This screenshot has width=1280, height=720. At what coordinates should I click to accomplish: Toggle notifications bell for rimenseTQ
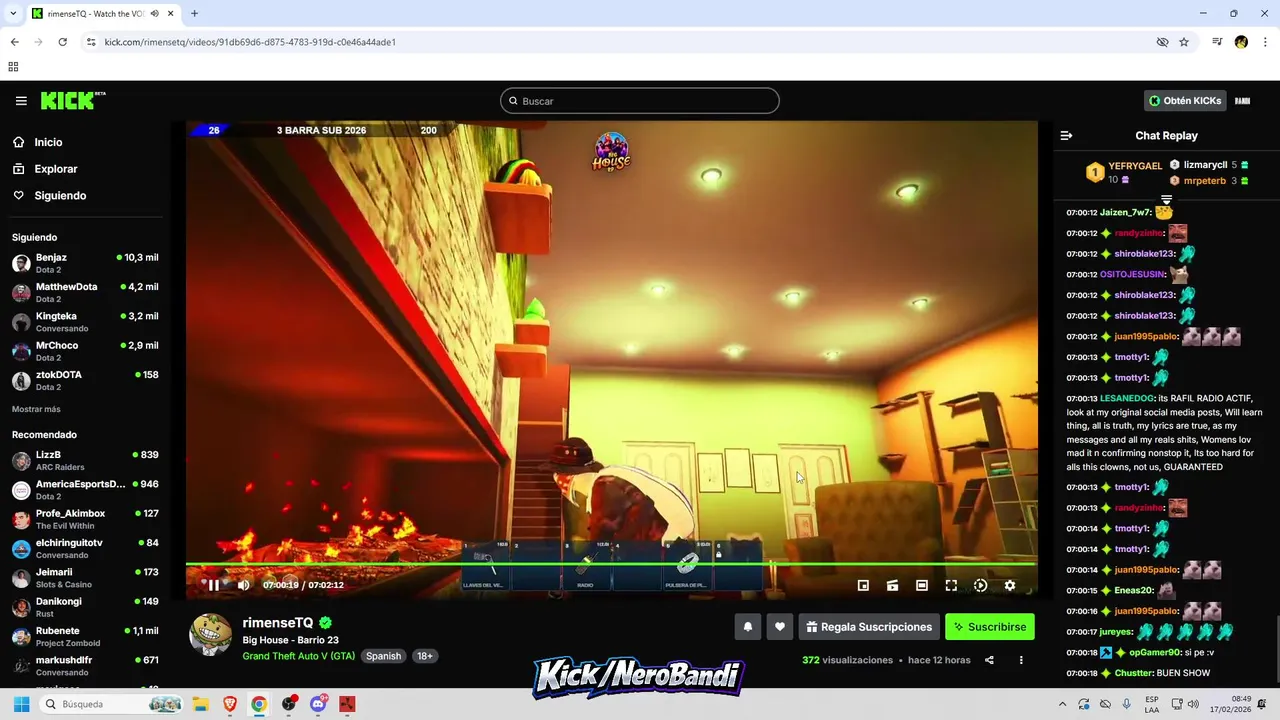[747, 627]
